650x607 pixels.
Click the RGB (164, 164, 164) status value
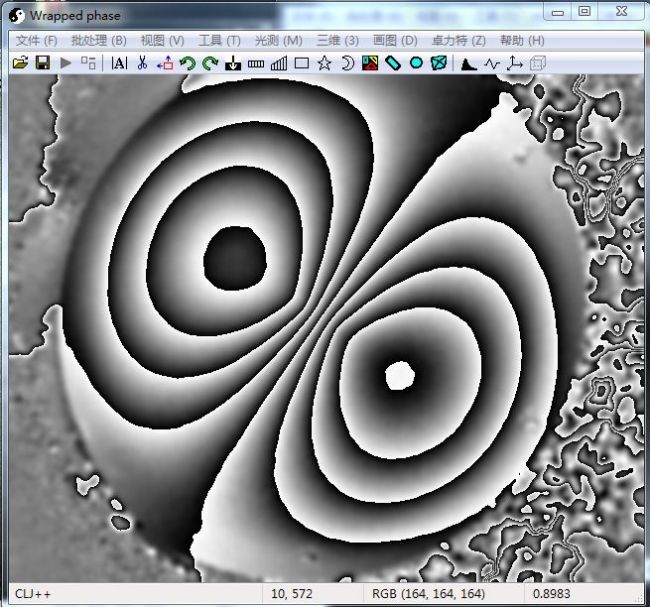click(428, 594)
